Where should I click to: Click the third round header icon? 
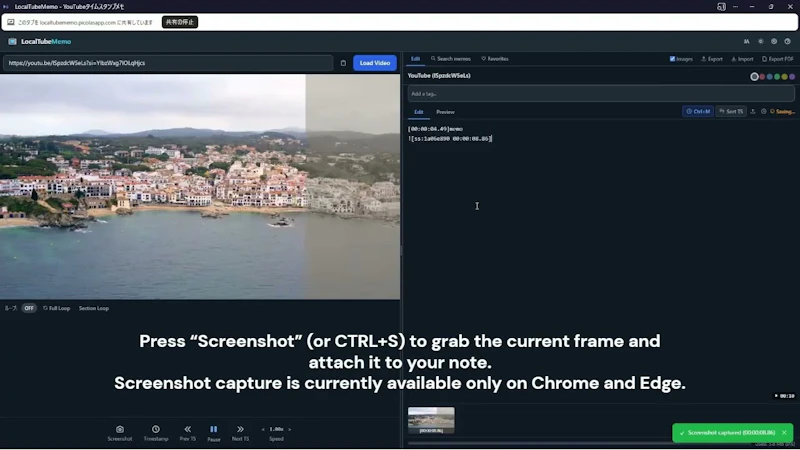pos(774,41)
